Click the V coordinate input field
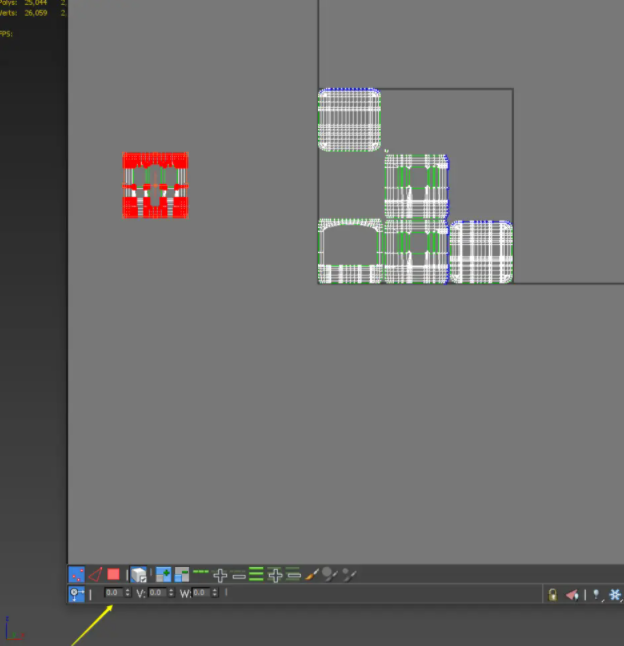Viewport: 624px width, 646px height. (157, 593)
